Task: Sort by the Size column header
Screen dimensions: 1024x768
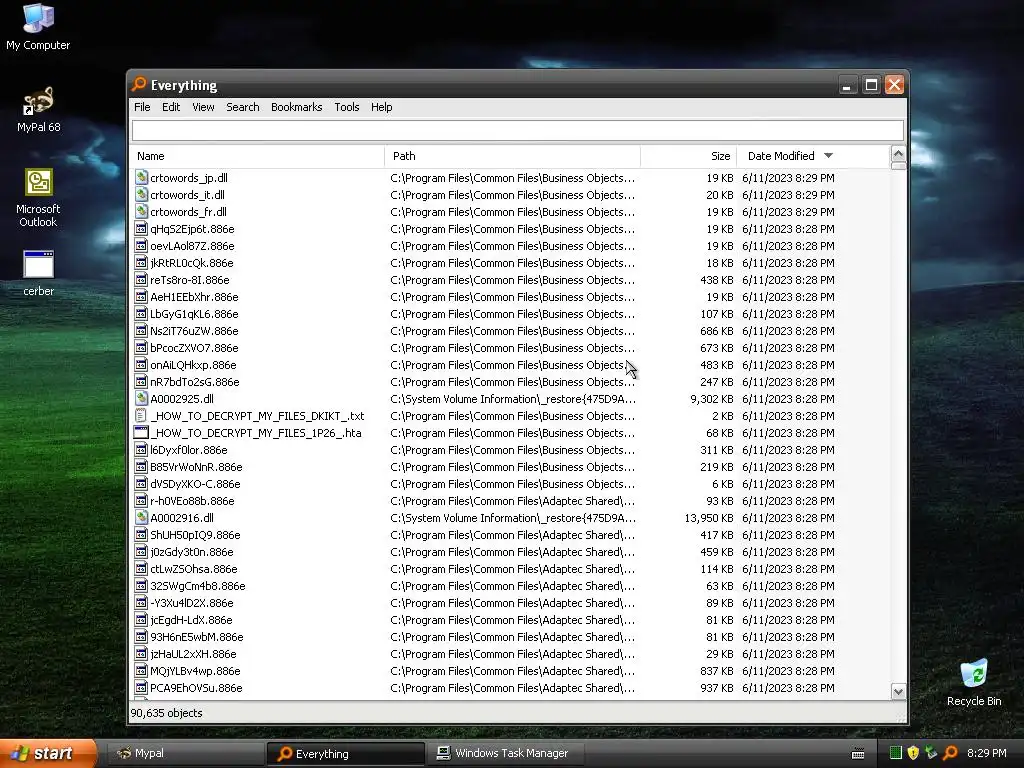Action: (689, 156)
